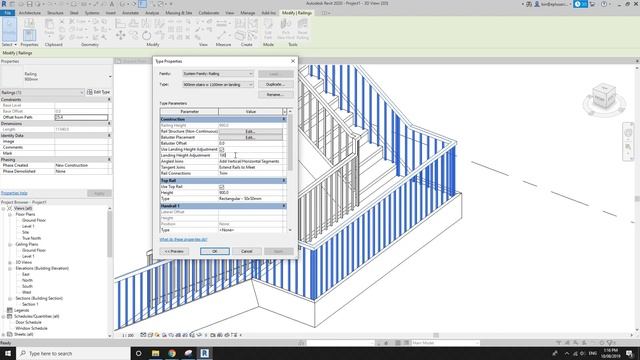Toggle Use Top Rail checkbox
This screenshot has width=640, height=360.
tap(222, 187)
